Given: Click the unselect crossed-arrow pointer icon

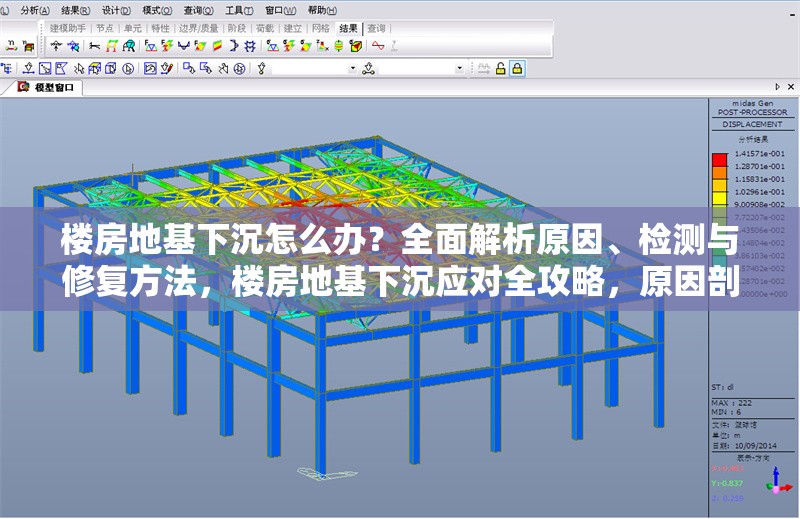Looking at the screenshot, I should tap(223, 68).
